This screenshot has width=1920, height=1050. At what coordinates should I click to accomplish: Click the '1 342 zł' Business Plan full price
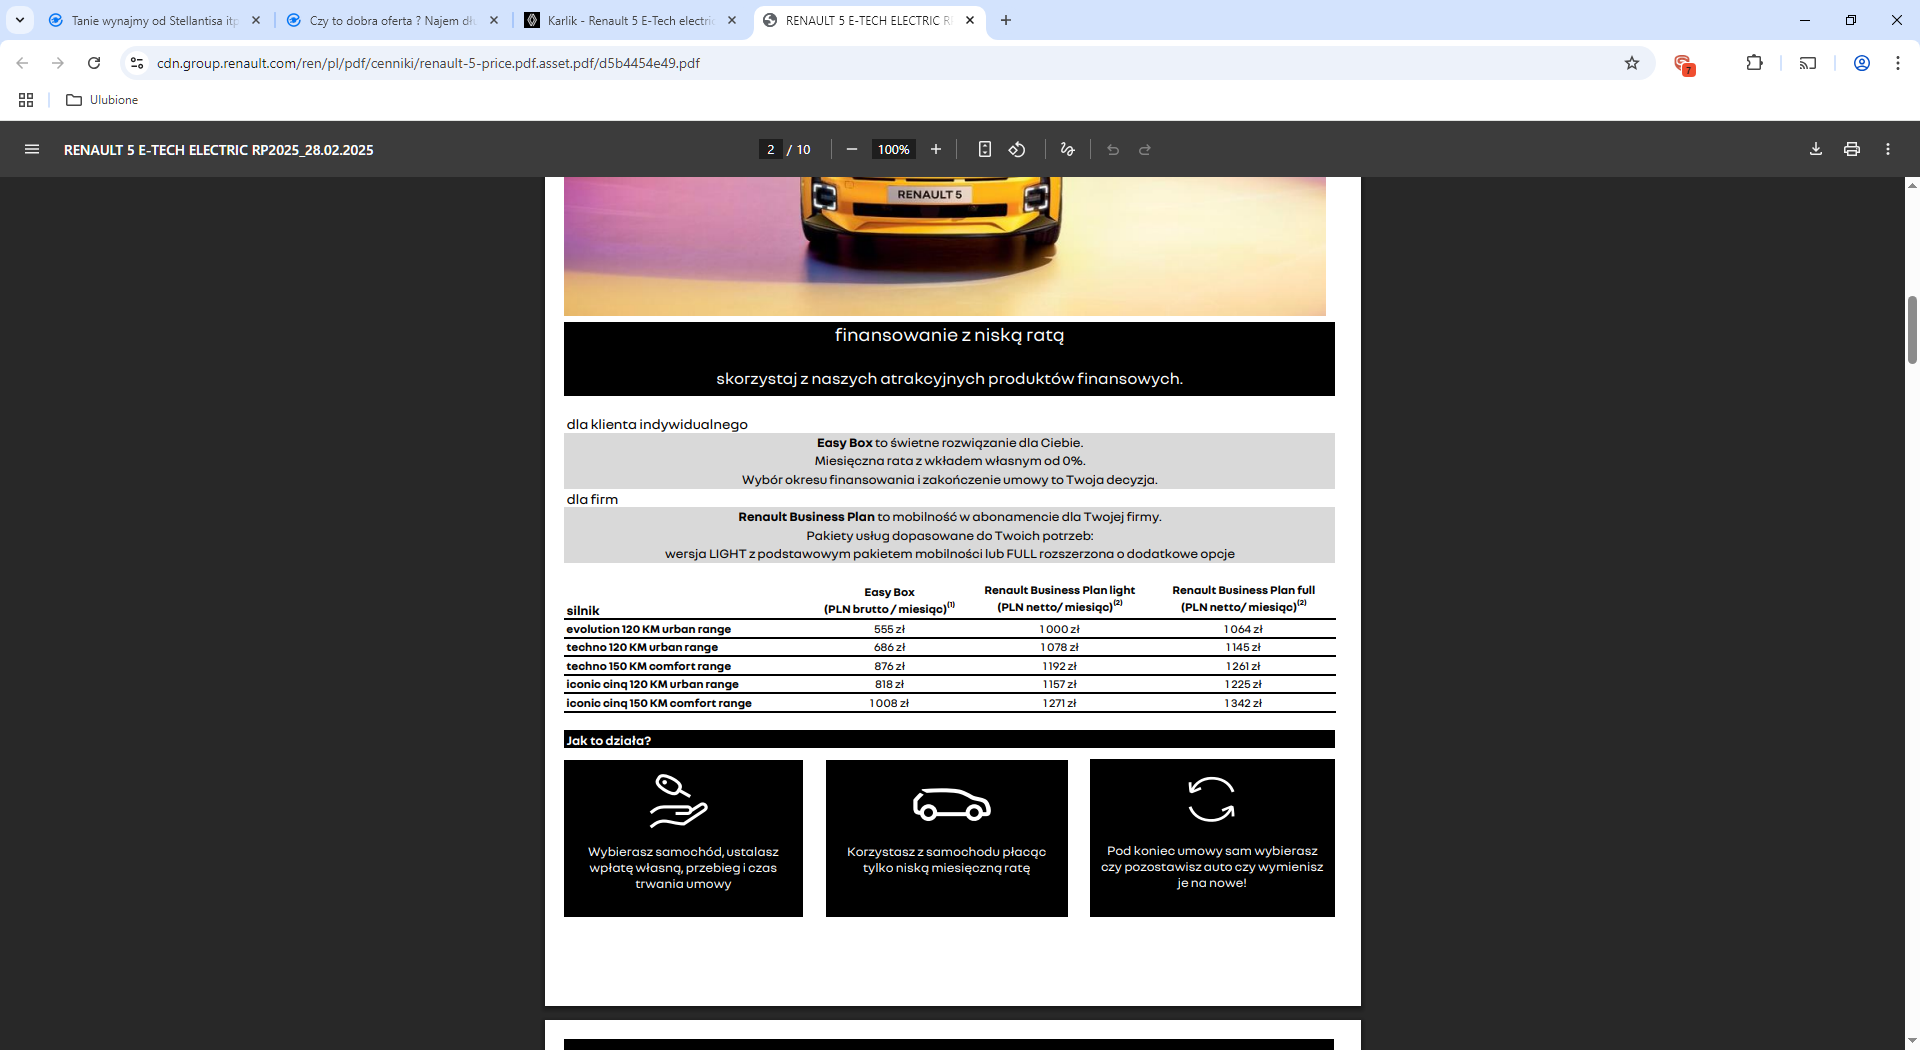coord(1243,703)
